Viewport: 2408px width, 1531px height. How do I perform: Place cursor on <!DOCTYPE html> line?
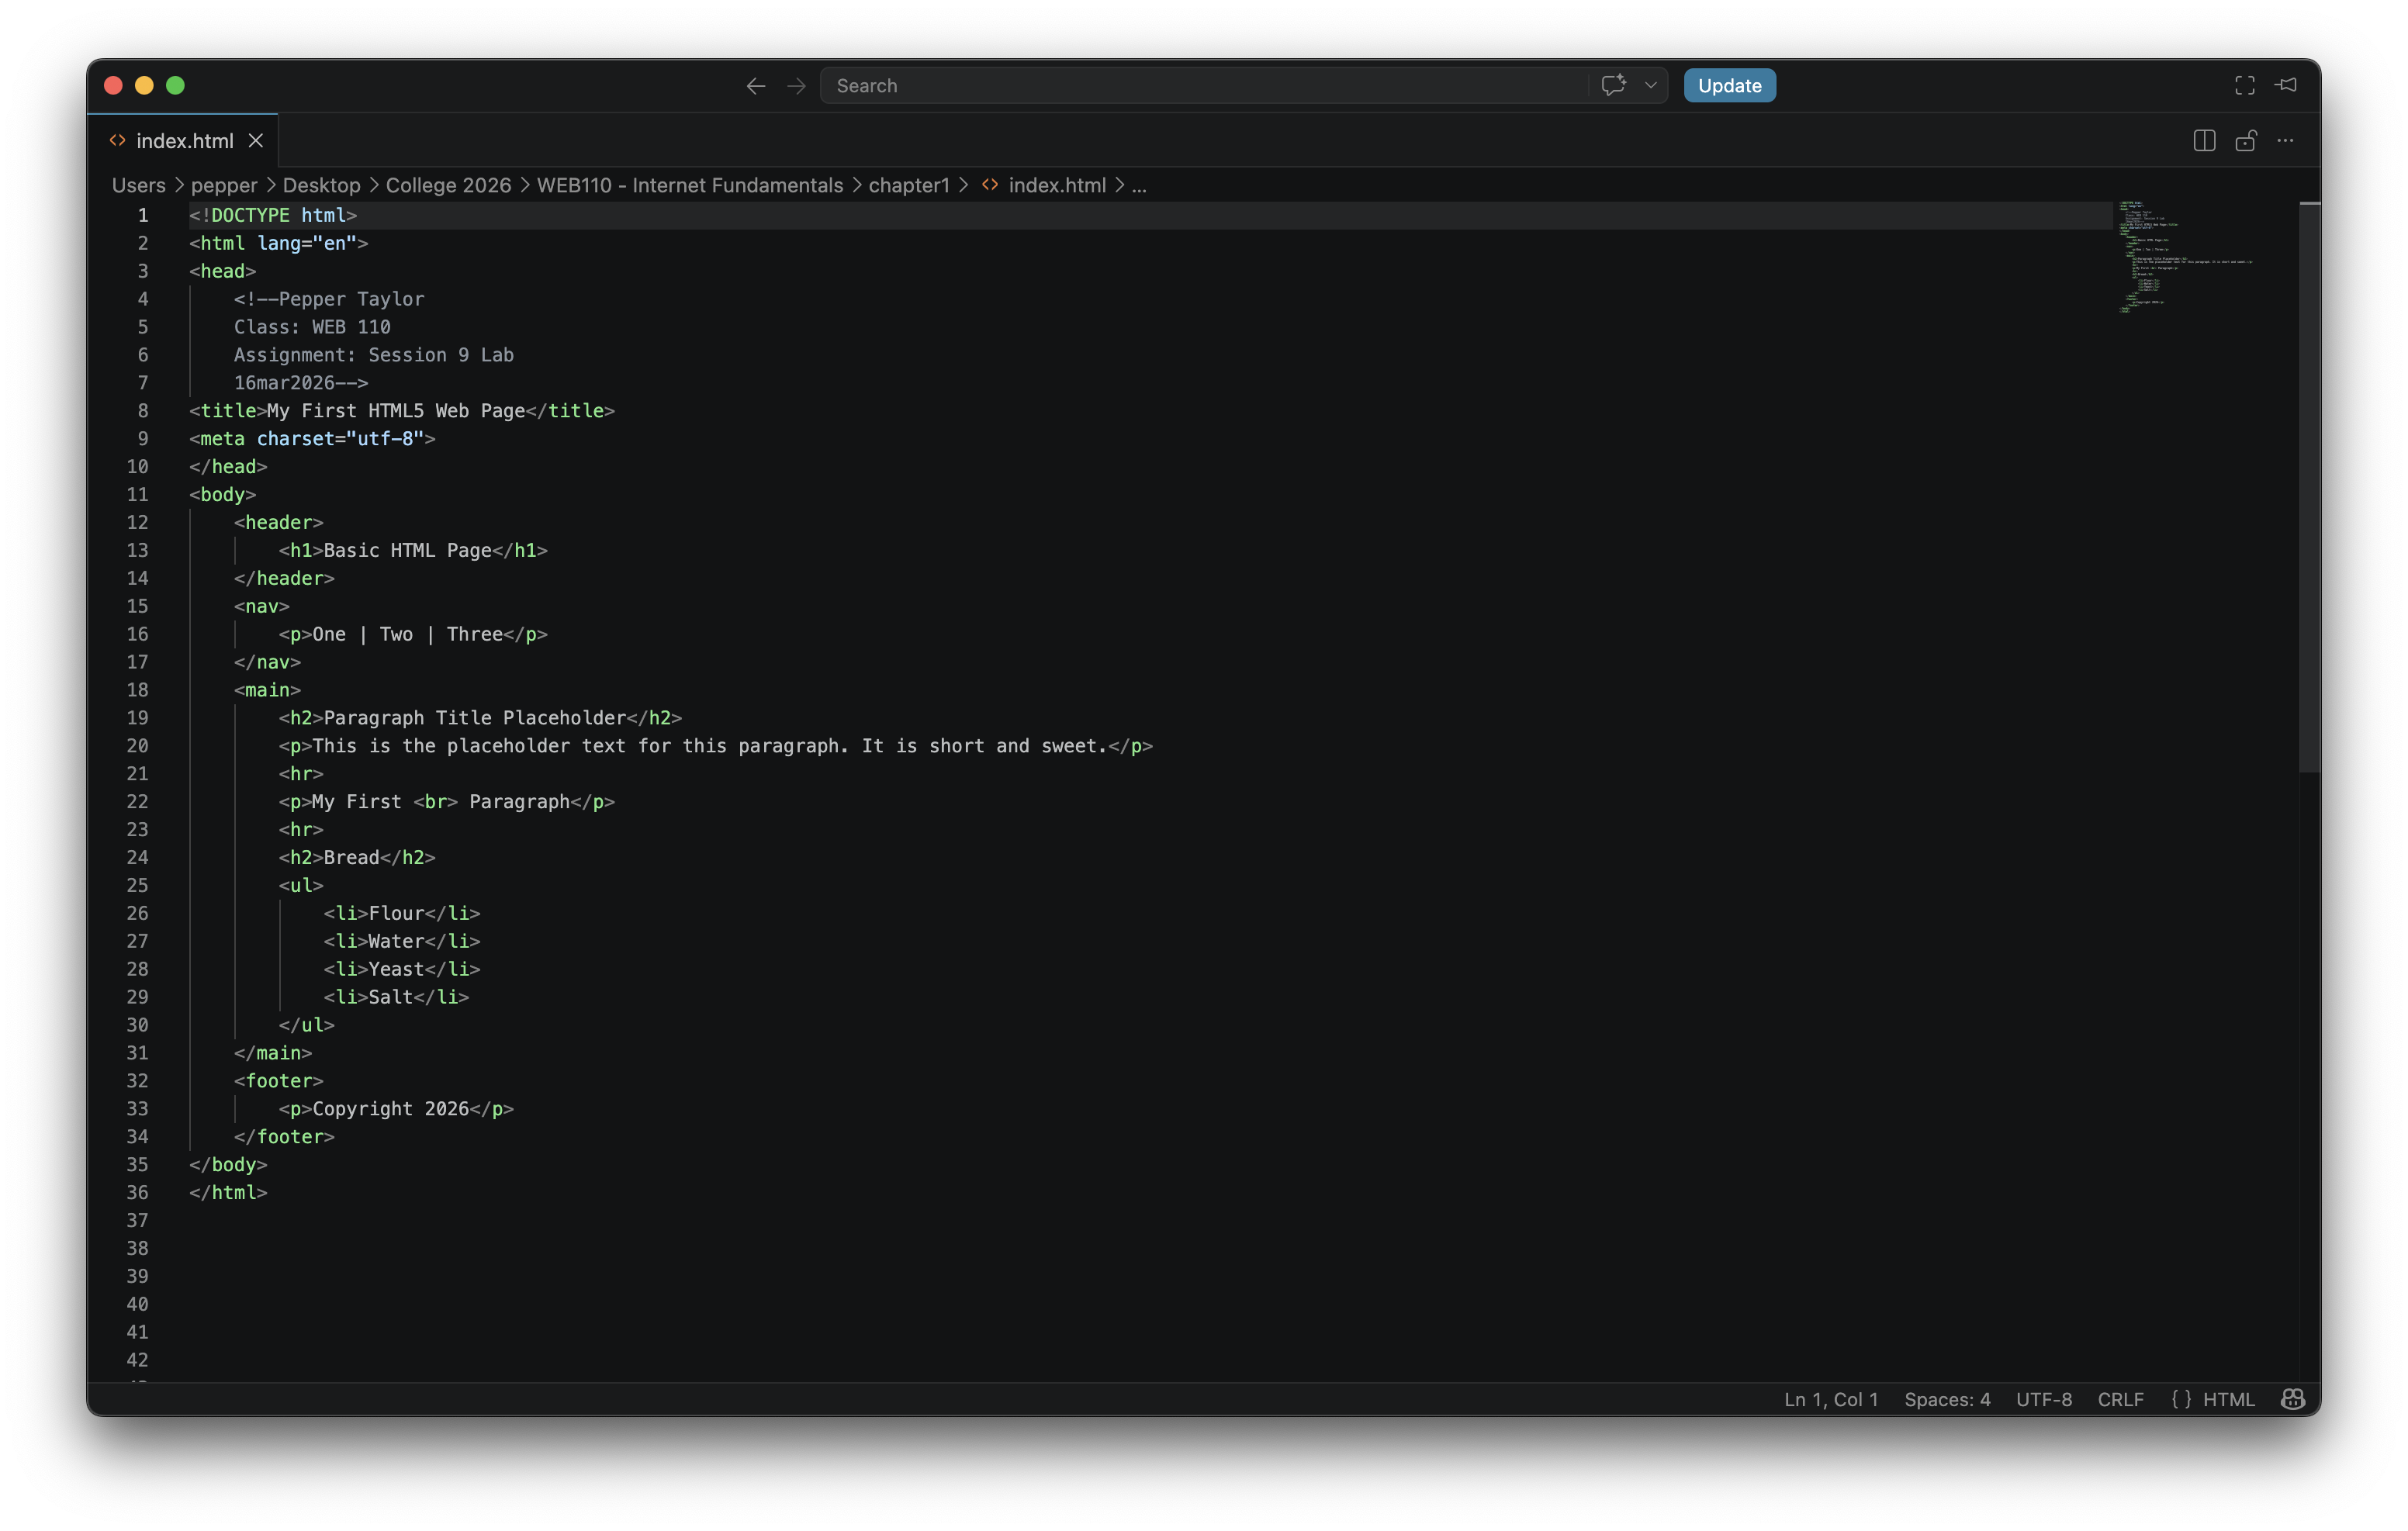pos(273,215)
